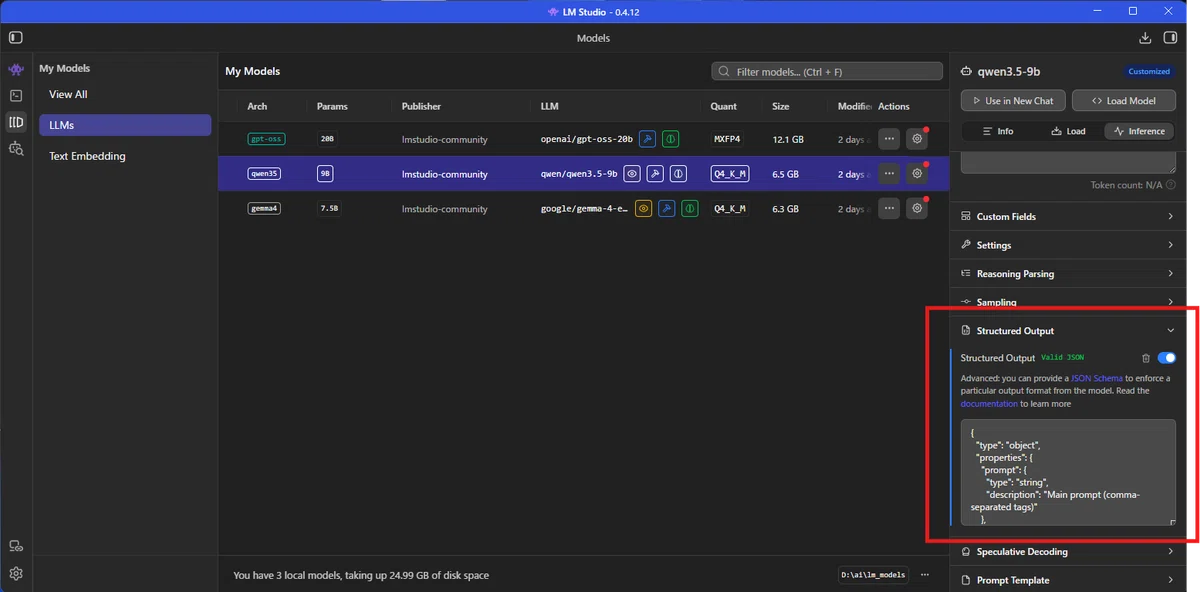Select the google/gemma-4 model name
The width and height of the screenshot is (1200, 592).
(x=584, y=209)
